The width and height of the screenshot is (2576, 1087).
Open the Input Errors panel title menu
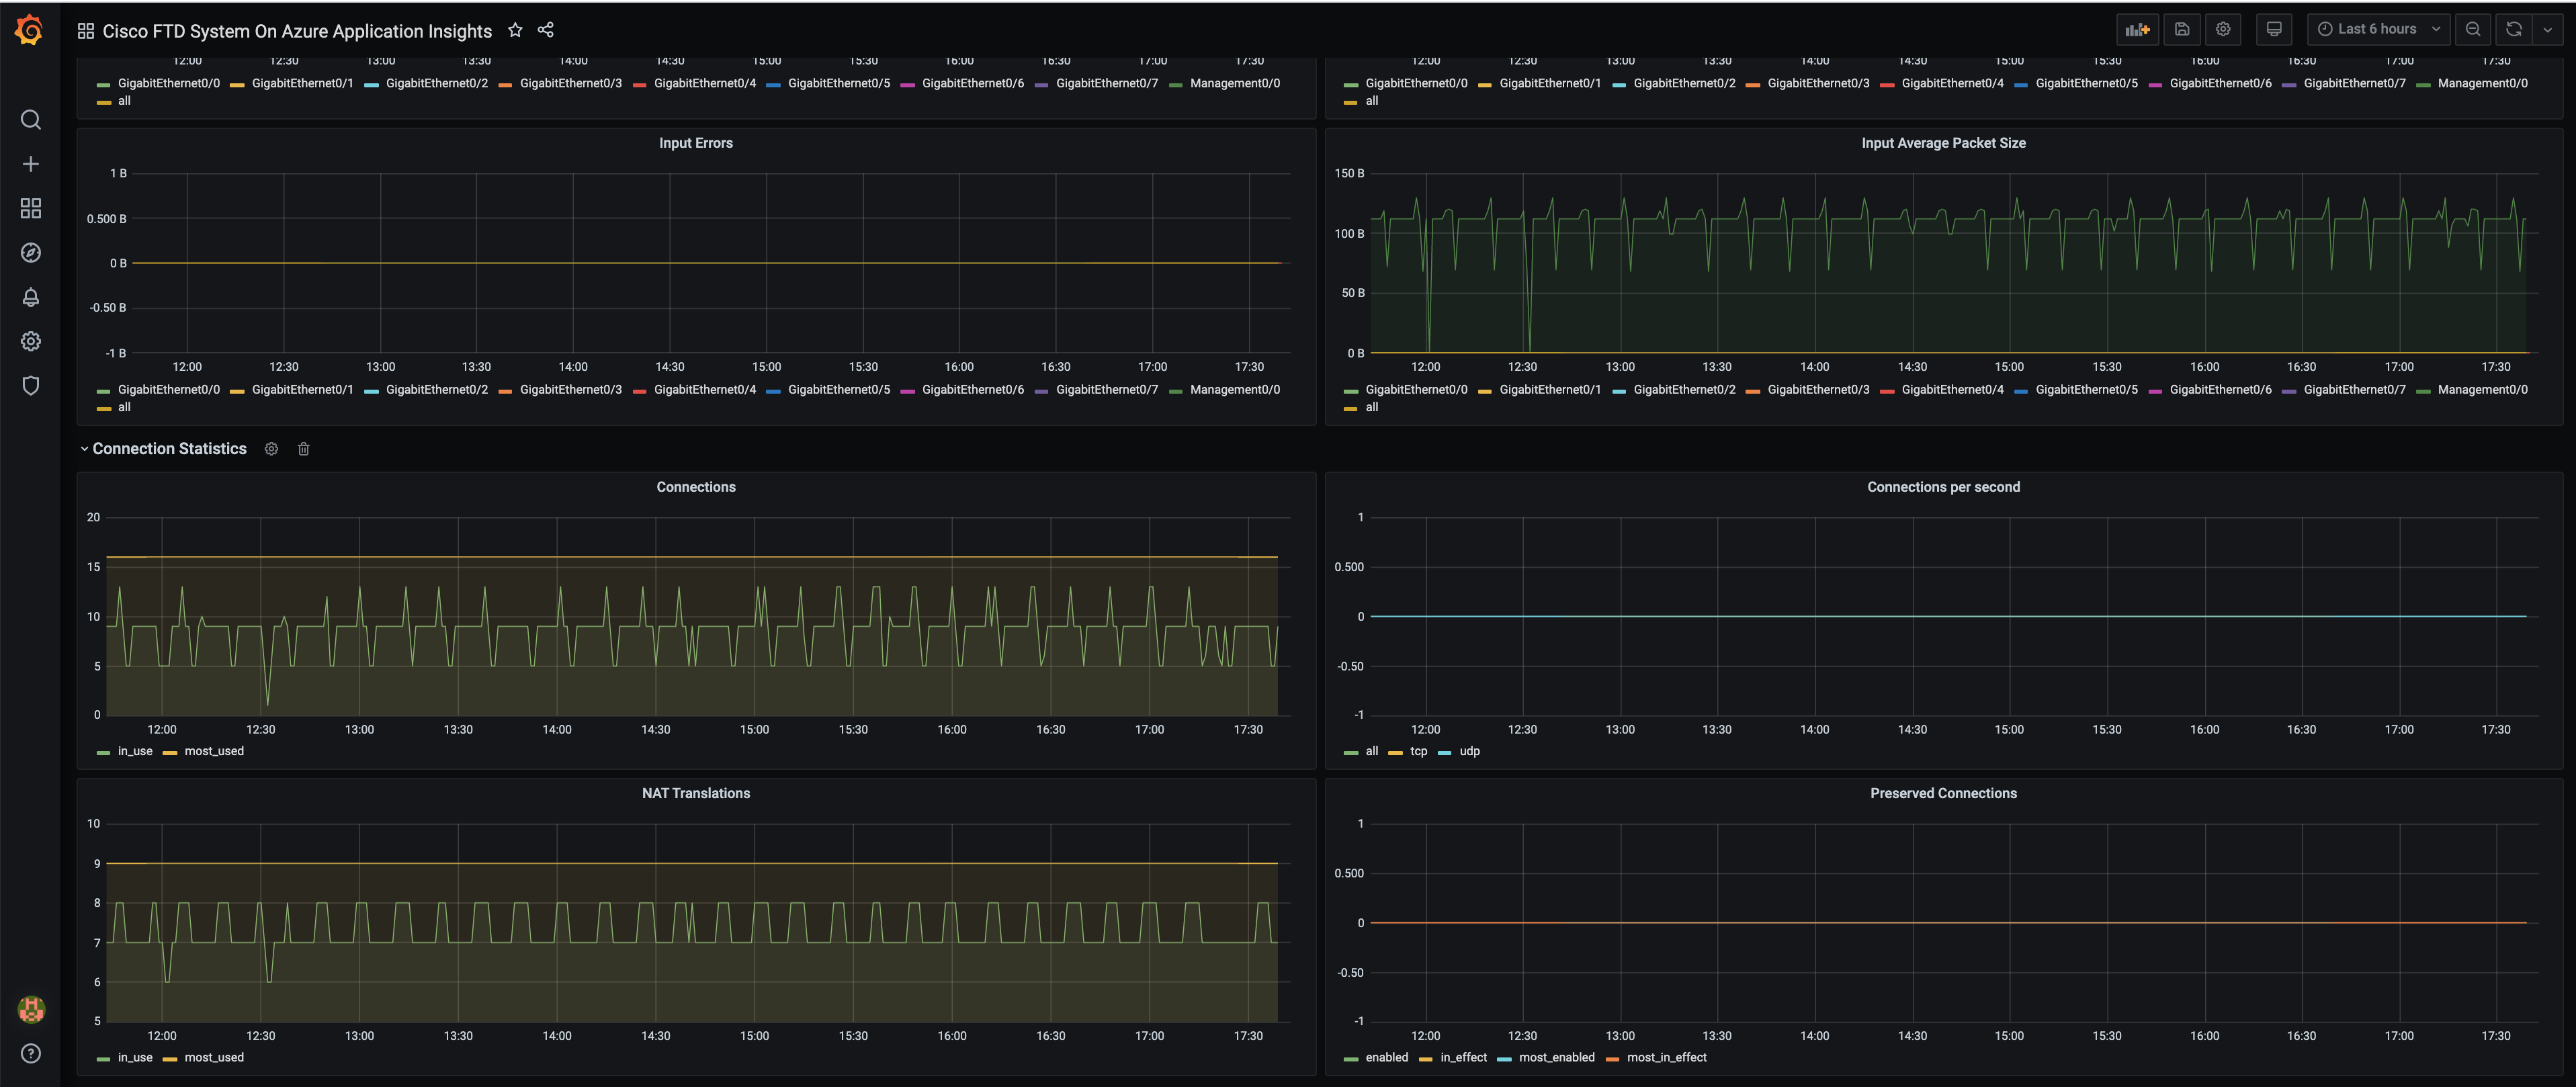[695, 143]
